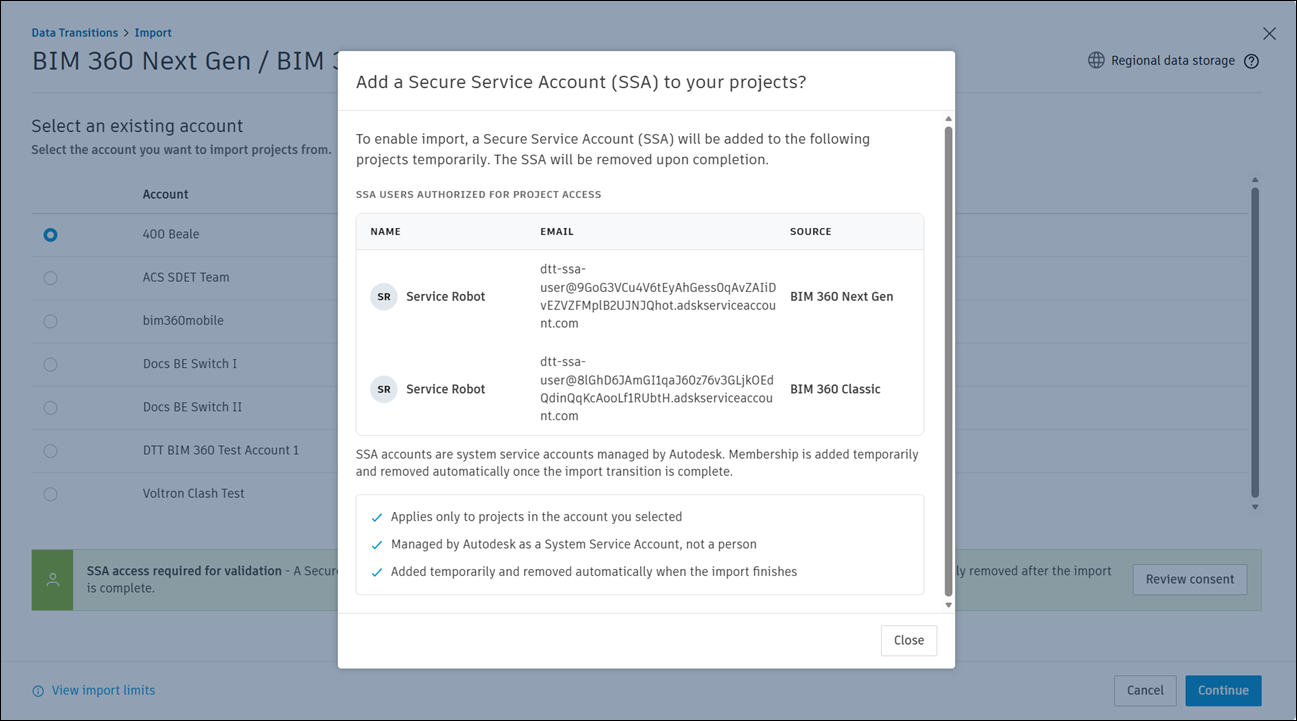Click the dialog scrollbar up arrow
1297x721 pixels.
(948, 119)
